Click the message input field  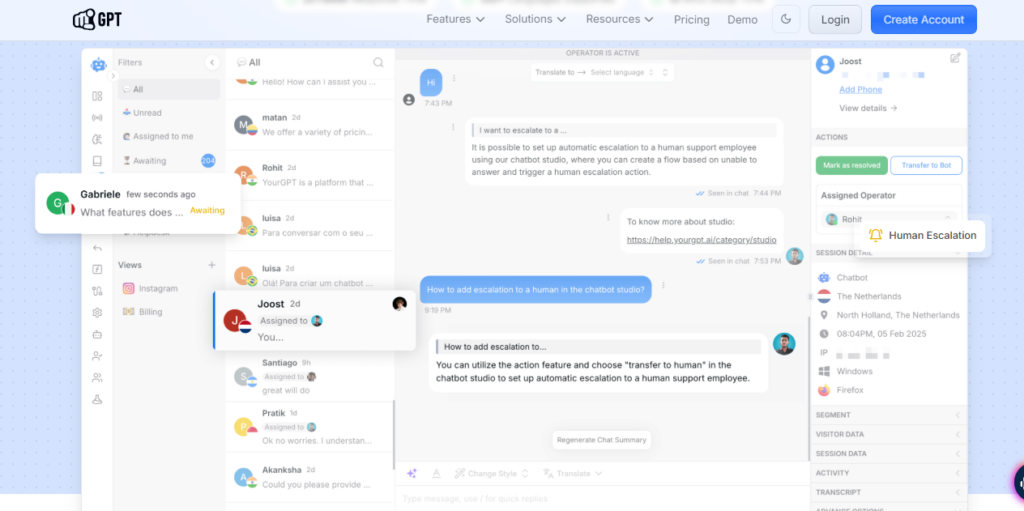coord(602,499)
